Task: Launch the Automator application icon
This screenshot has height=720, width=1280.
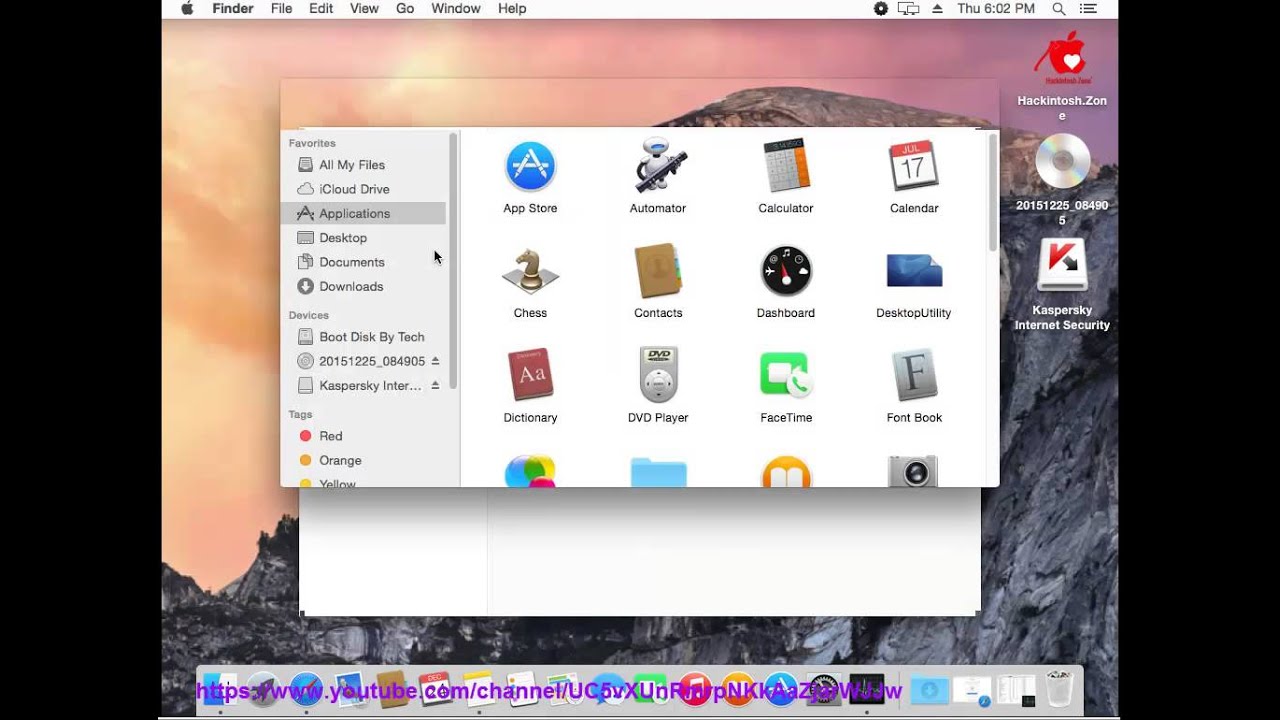Action: pyautogui.click(x=658, y=166)
